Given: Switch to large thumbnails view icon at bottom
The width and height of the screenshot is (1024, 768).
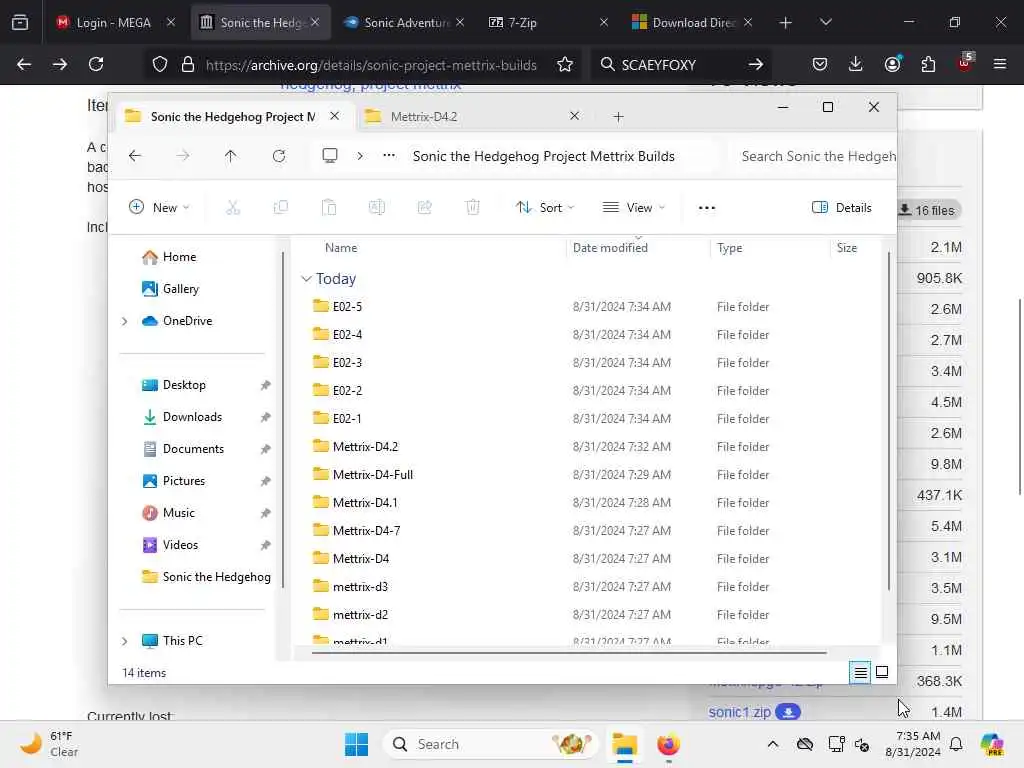Looking at the screenshot, I should (x=882, y=672).
